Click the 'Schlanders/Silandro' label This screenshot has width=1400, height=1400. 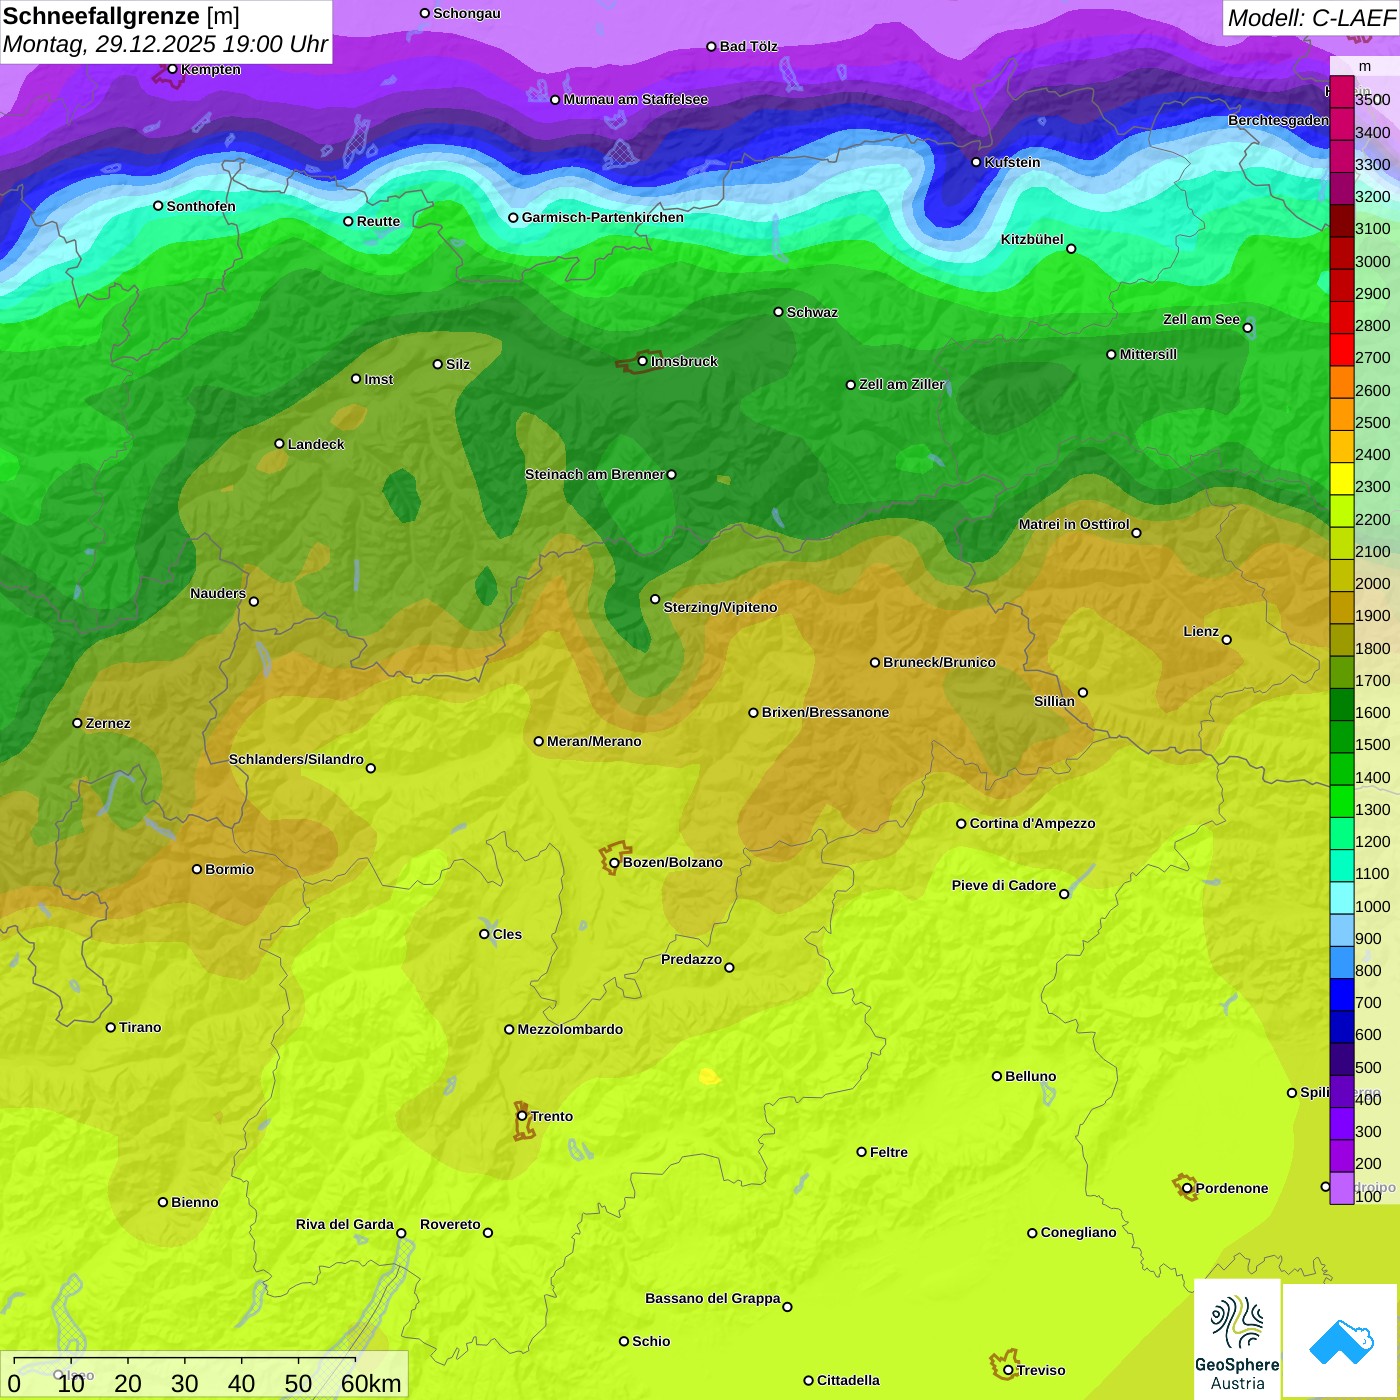tap(296, 759)
